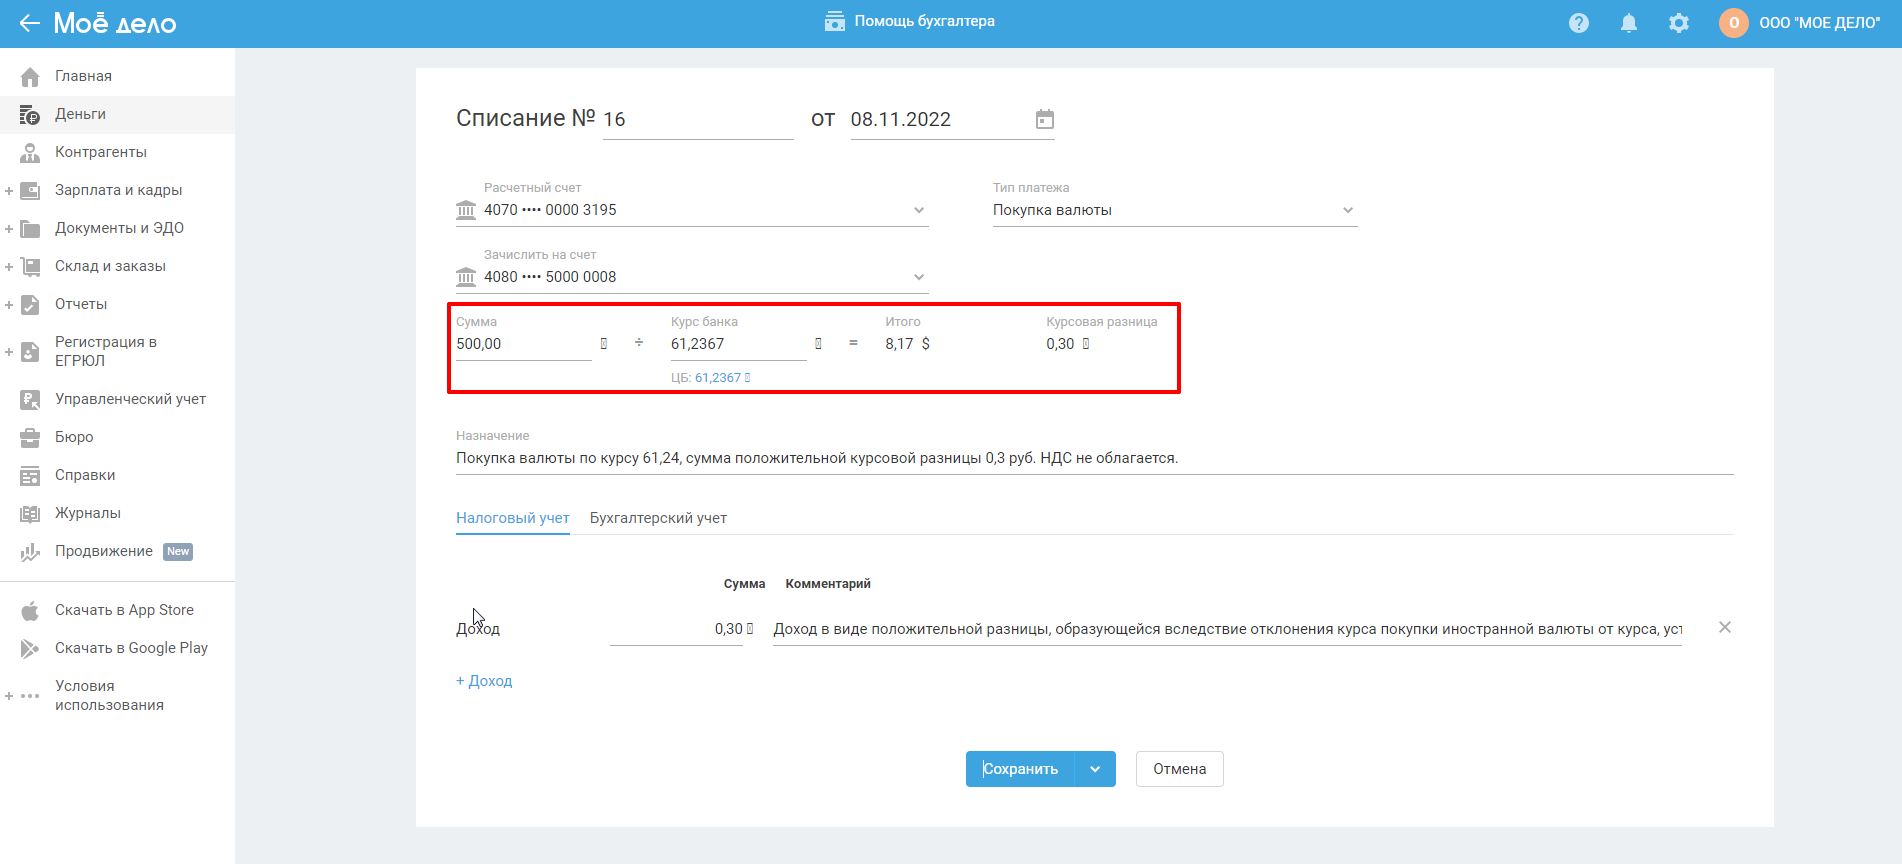Image resolution: width=1902 pixels, height=864 pixels.
Task: Click the Справки sidebar icon
Action: [x=30, y=475]
